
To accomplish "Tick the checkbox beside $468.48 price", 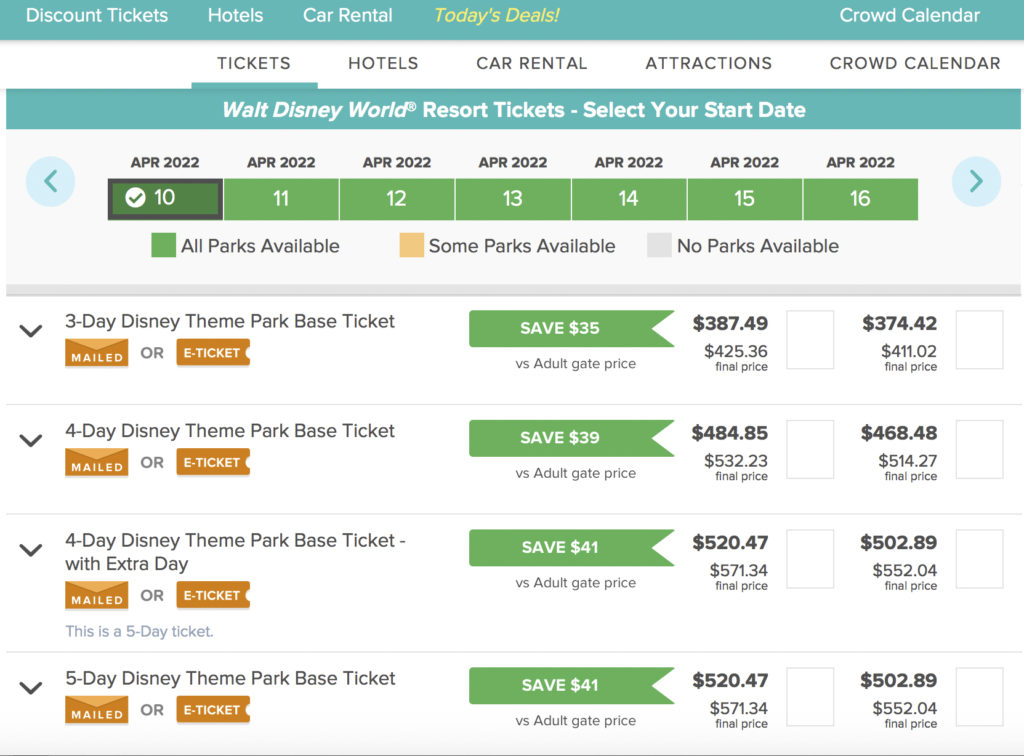I will click(978, 449).
